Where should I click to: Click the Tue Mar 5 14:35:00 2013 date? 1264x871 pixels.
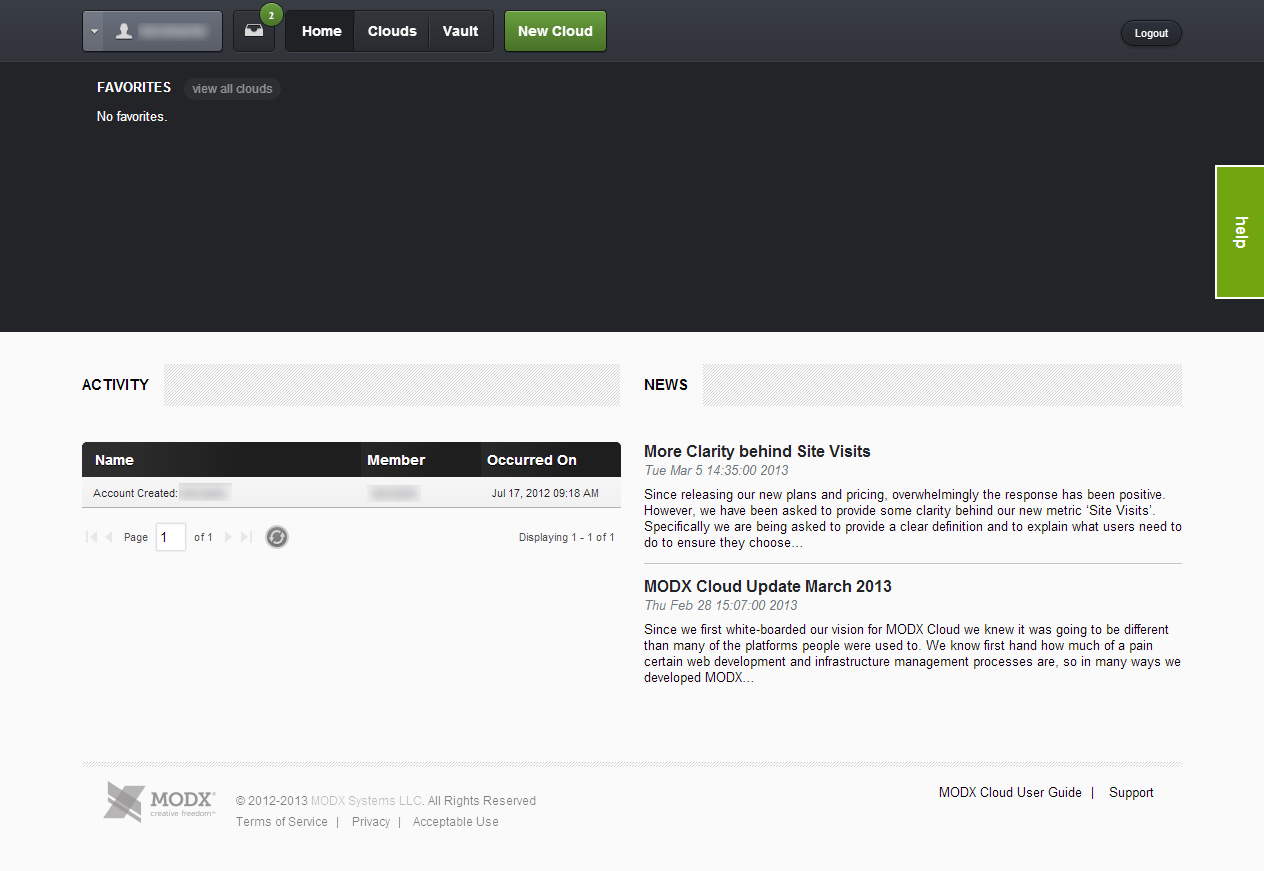tap(716, 470)
